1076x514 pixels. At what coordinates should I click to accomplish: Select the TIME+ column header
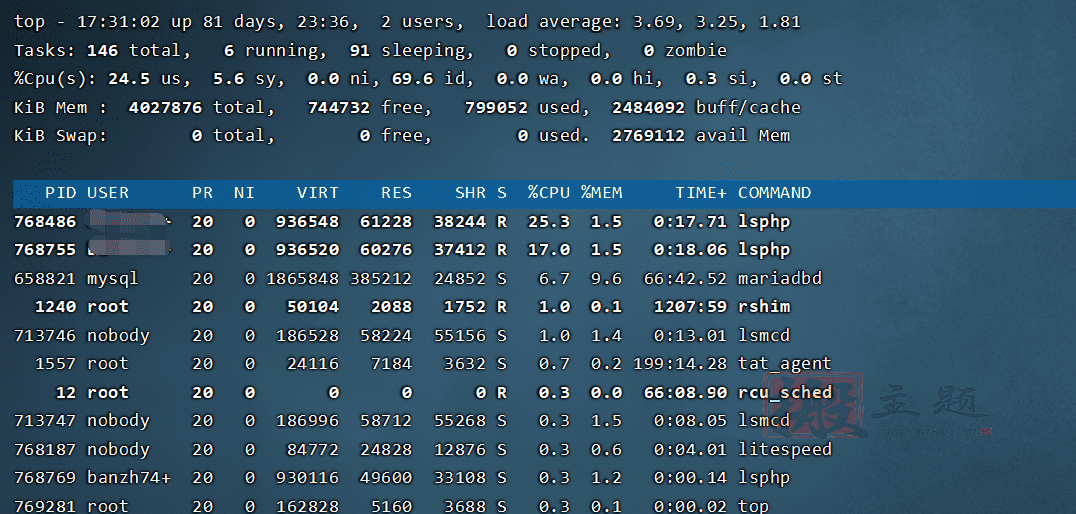click(701, 194)
